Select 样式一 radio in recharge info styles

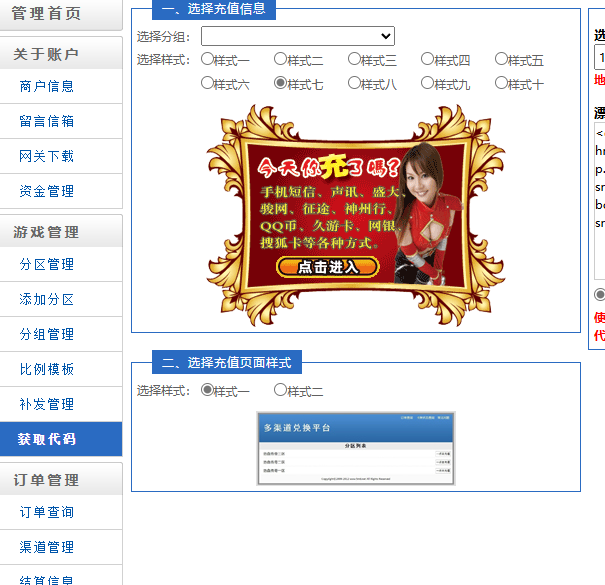click(208, 60)
